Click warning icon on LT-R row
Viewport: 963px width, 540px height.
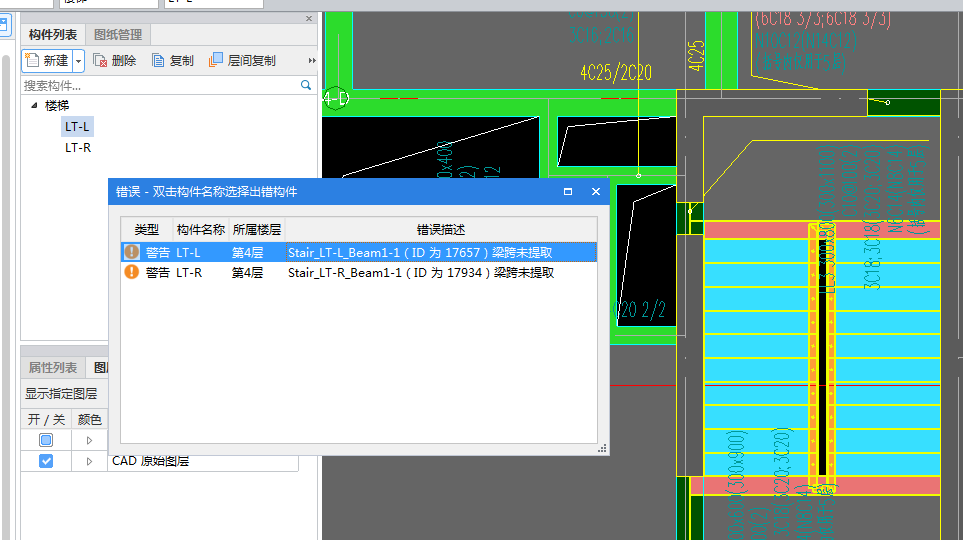pyautogui.click(x=131, y=272)
